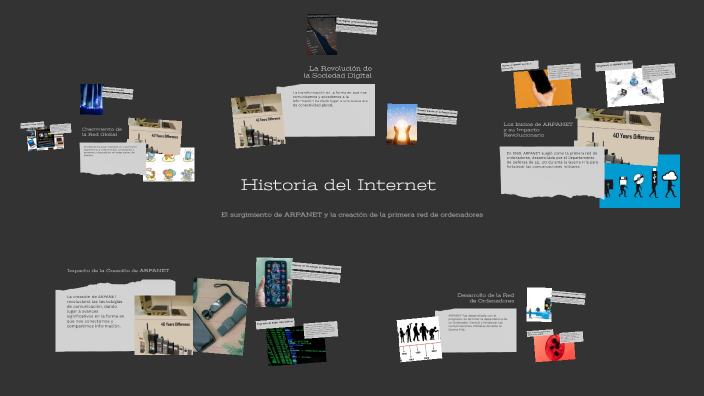Click the caption label beside the map image
Viewport: 704px width, 396px height.
pyautogui.click(x=356, y=26)
